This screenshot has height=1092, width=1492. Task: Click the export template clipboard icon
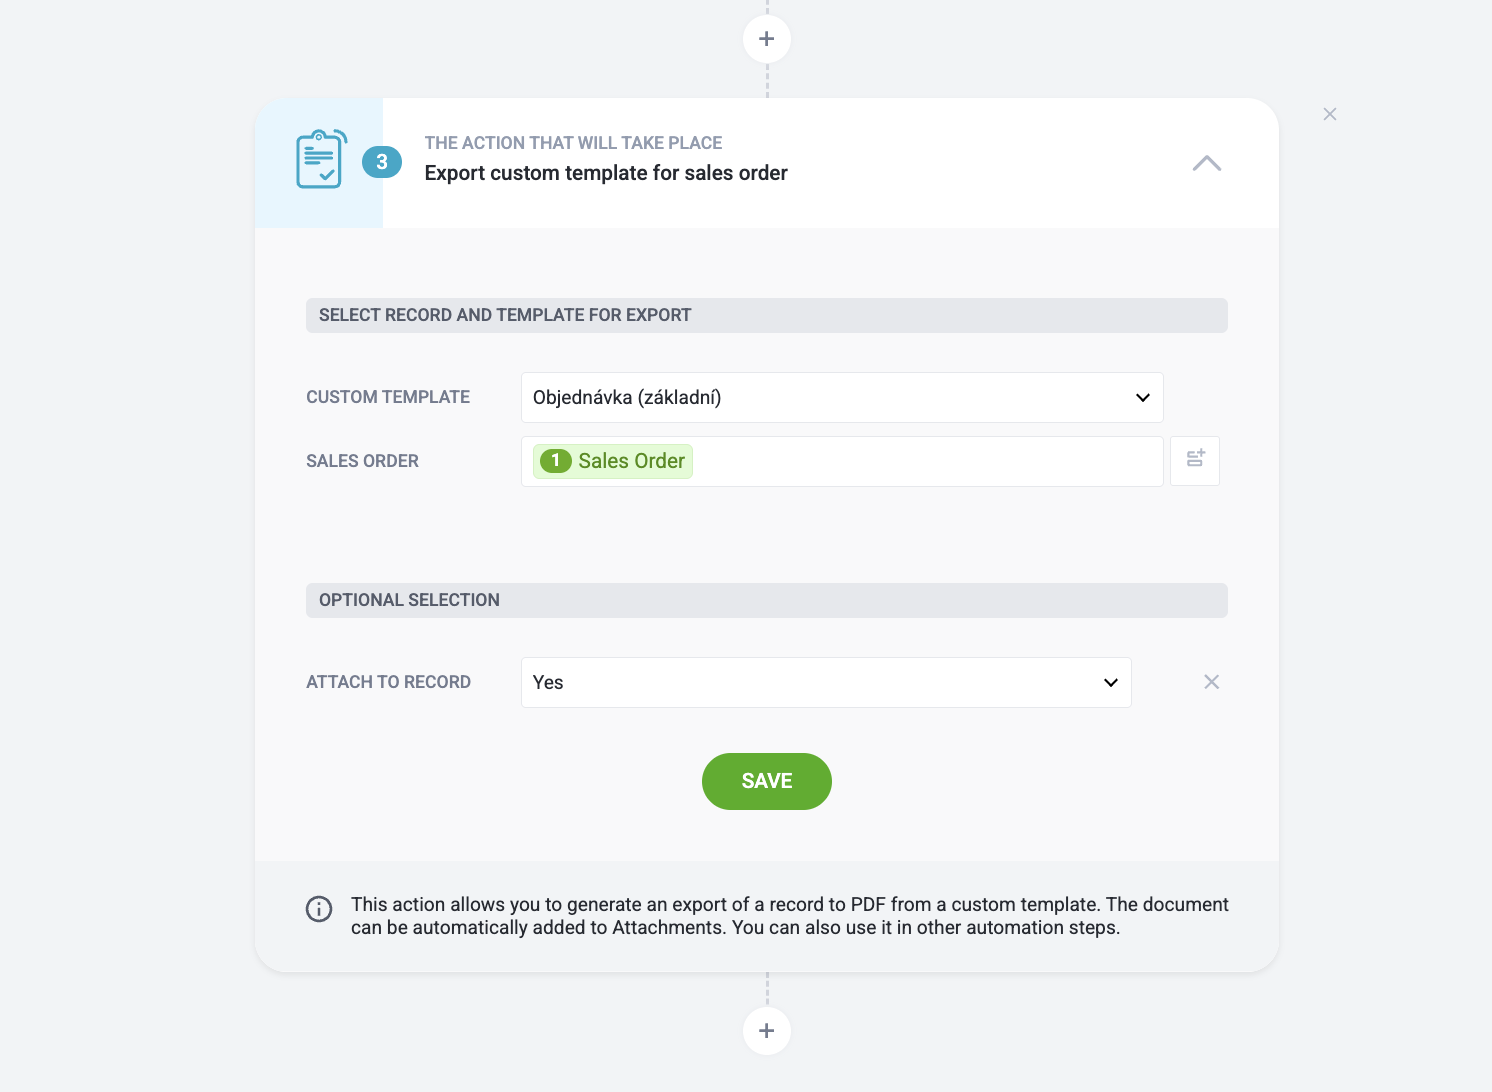321,159
